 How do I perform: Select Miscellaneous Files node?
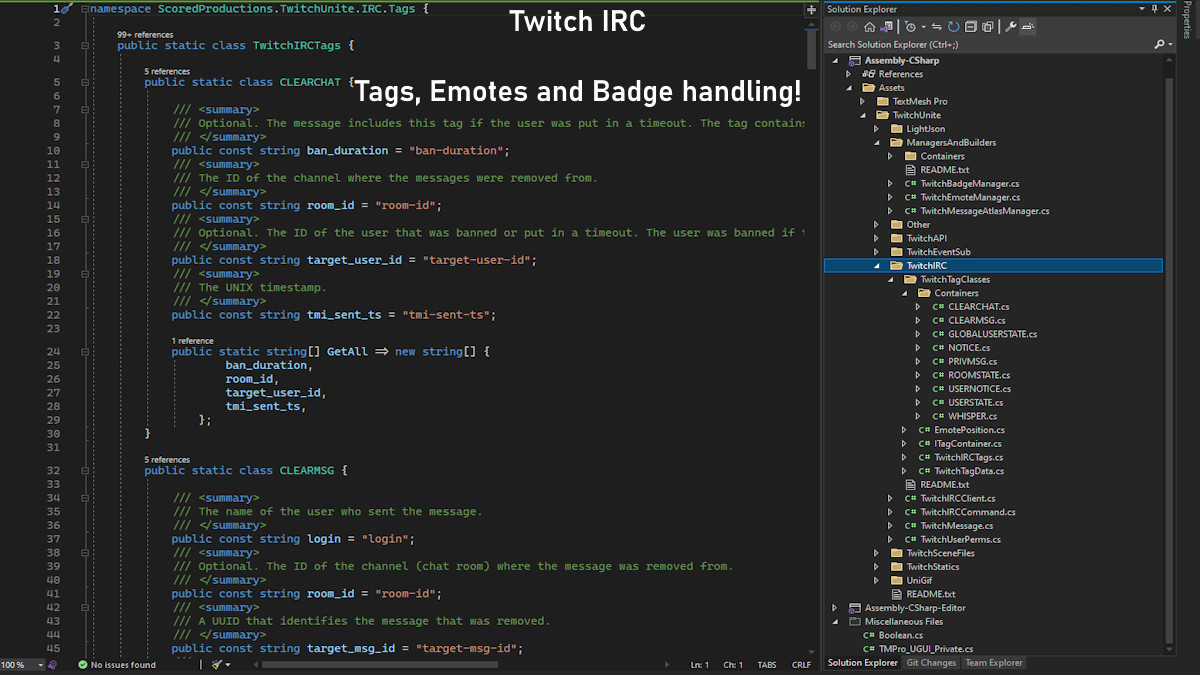(904, 621)
